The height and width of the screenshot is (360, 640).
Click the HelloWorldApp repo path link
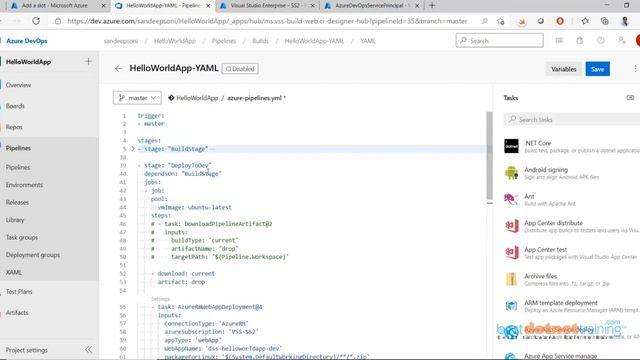pyautogui.click(x=197, y=98)
